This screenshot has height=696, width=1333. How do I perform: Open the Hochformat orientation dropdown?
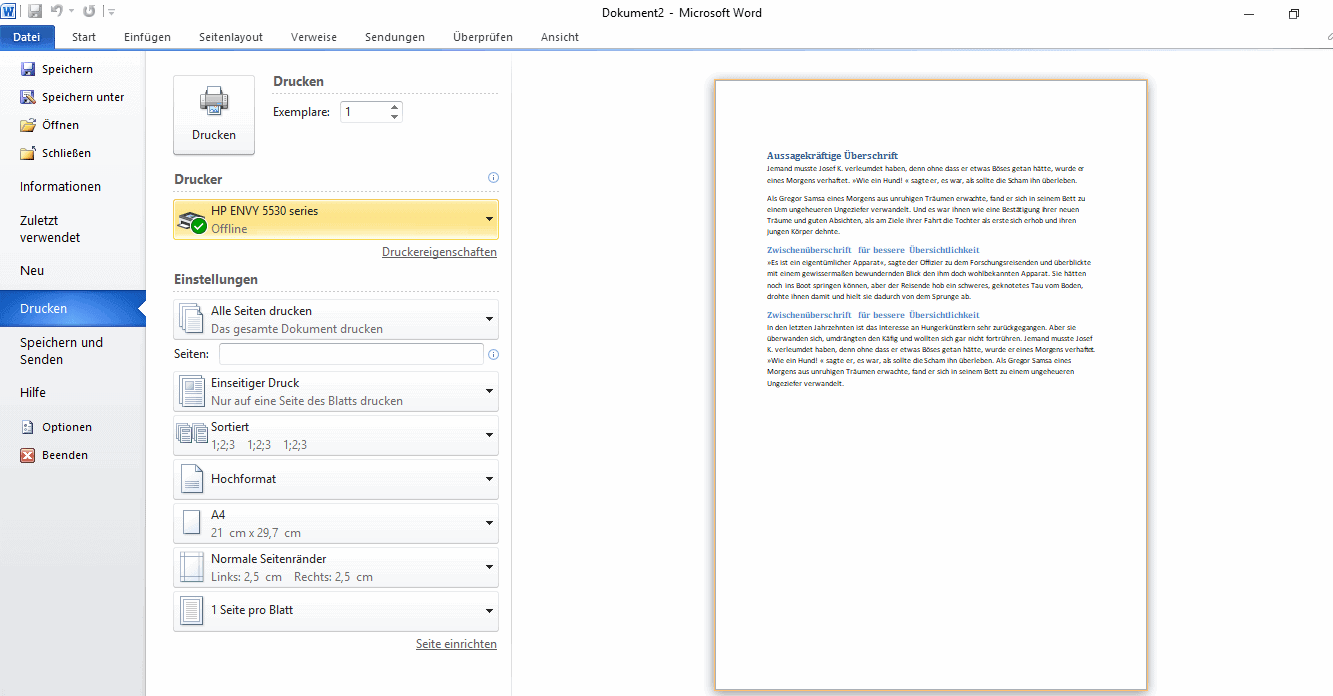488,478
